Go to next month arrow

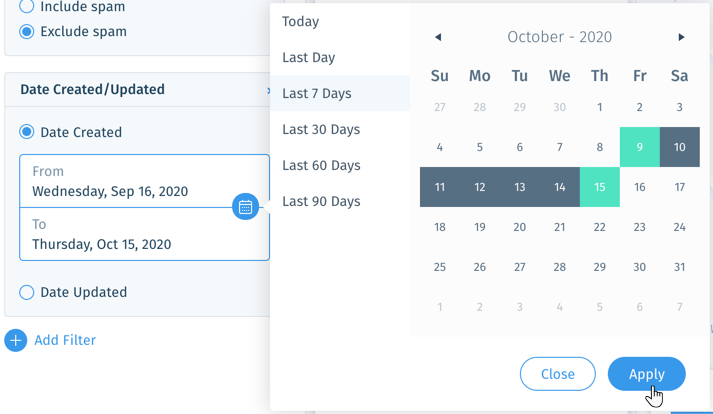tap(681, 37)
